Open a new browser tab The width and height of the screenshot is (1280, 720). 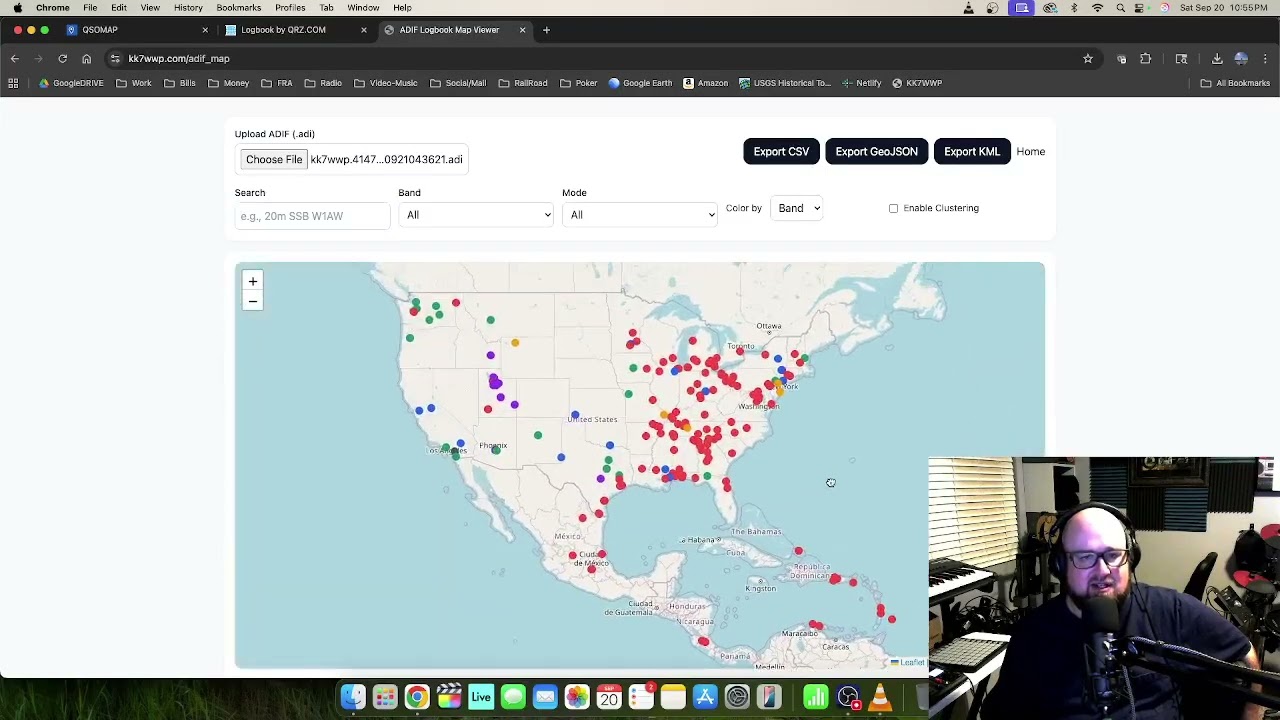(546, 30)
